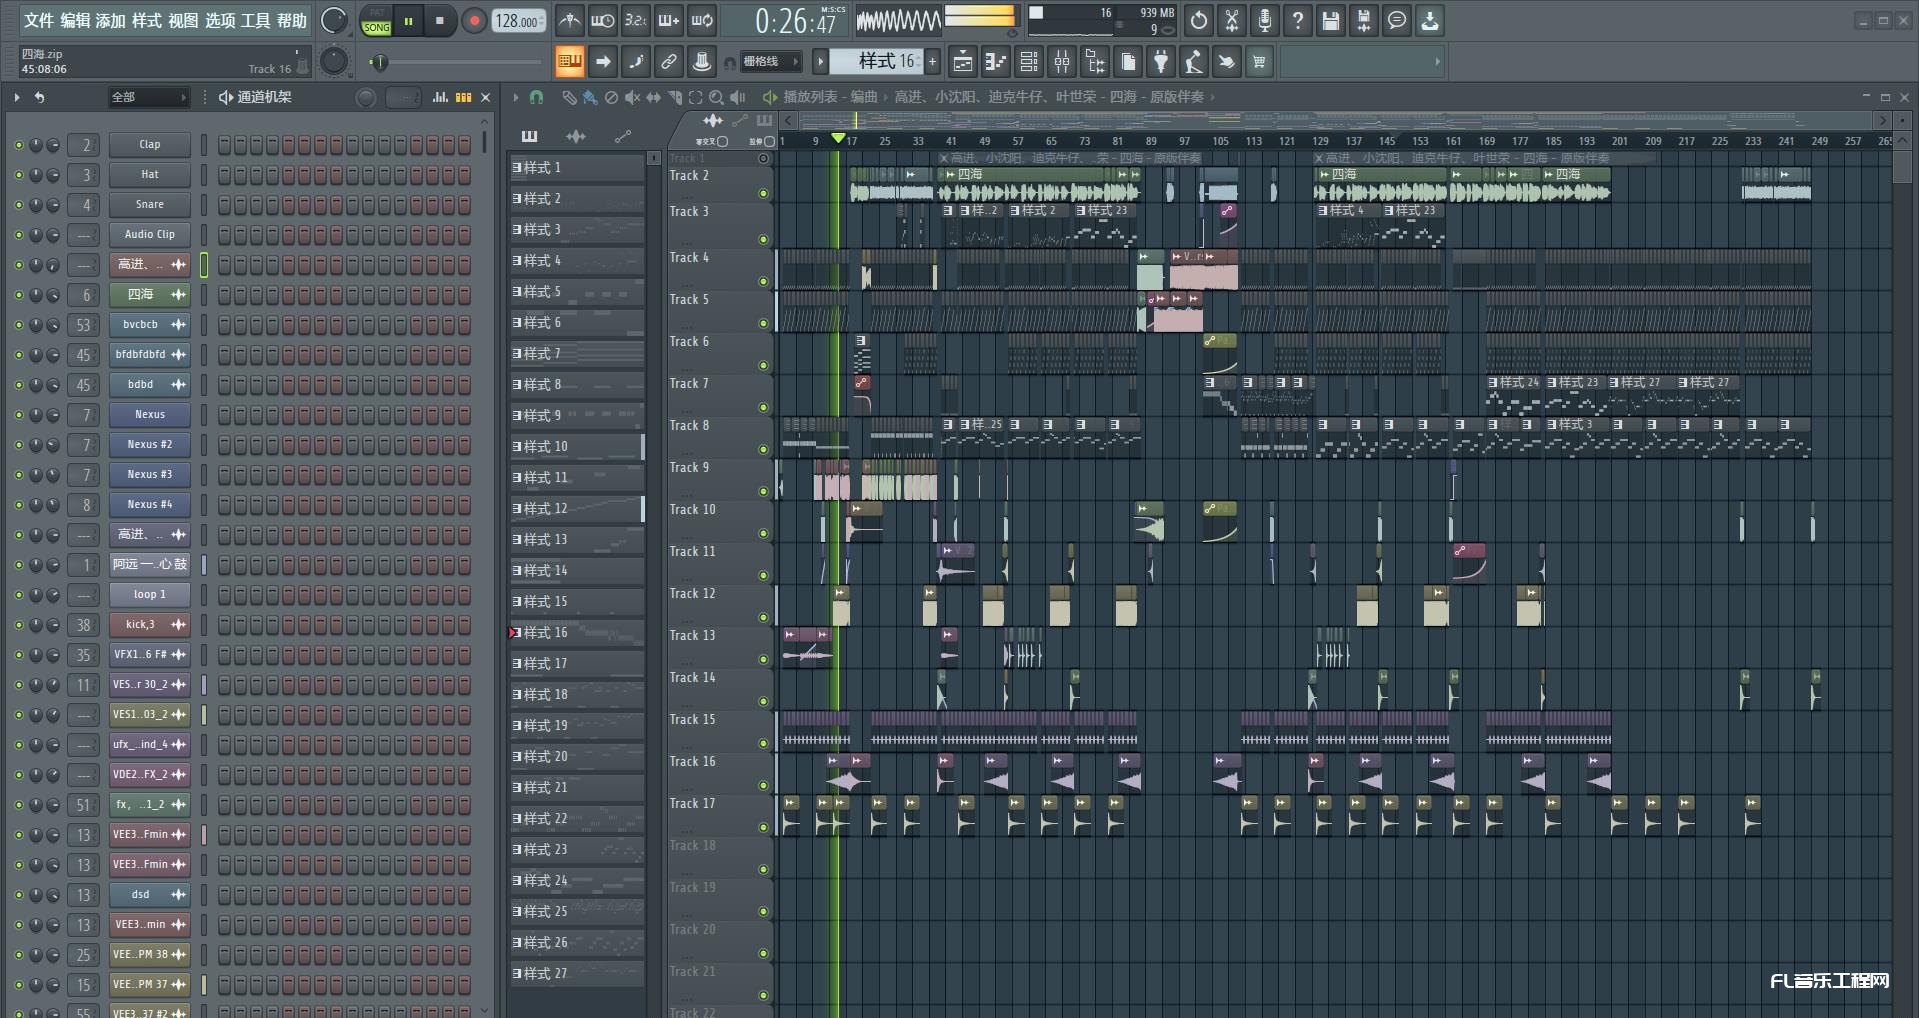Open the playlist options menu arrow
This screenshot has height=1018, width=1919.
[x=515, y=97]
